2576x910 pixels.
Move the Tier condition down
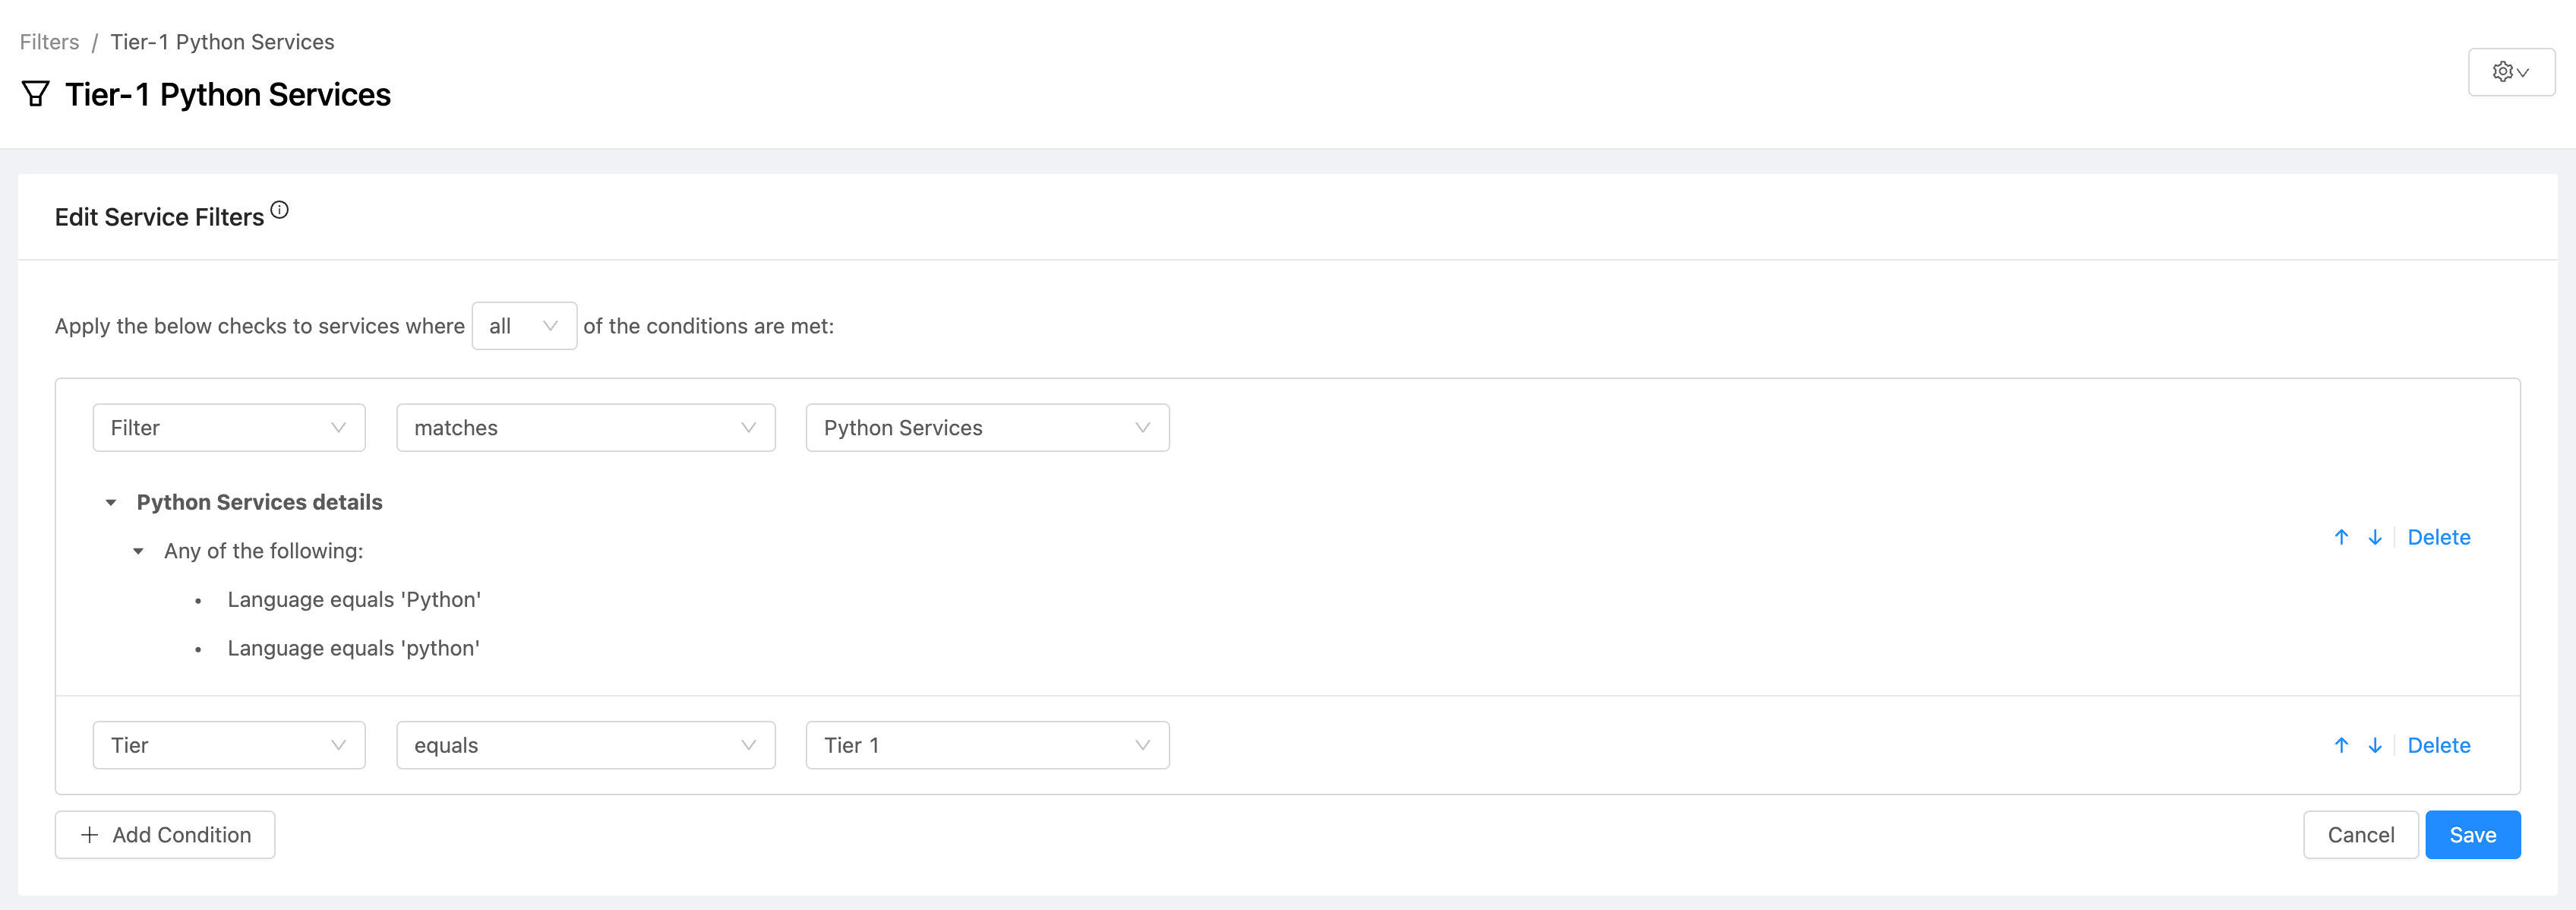coord(2375,745)
